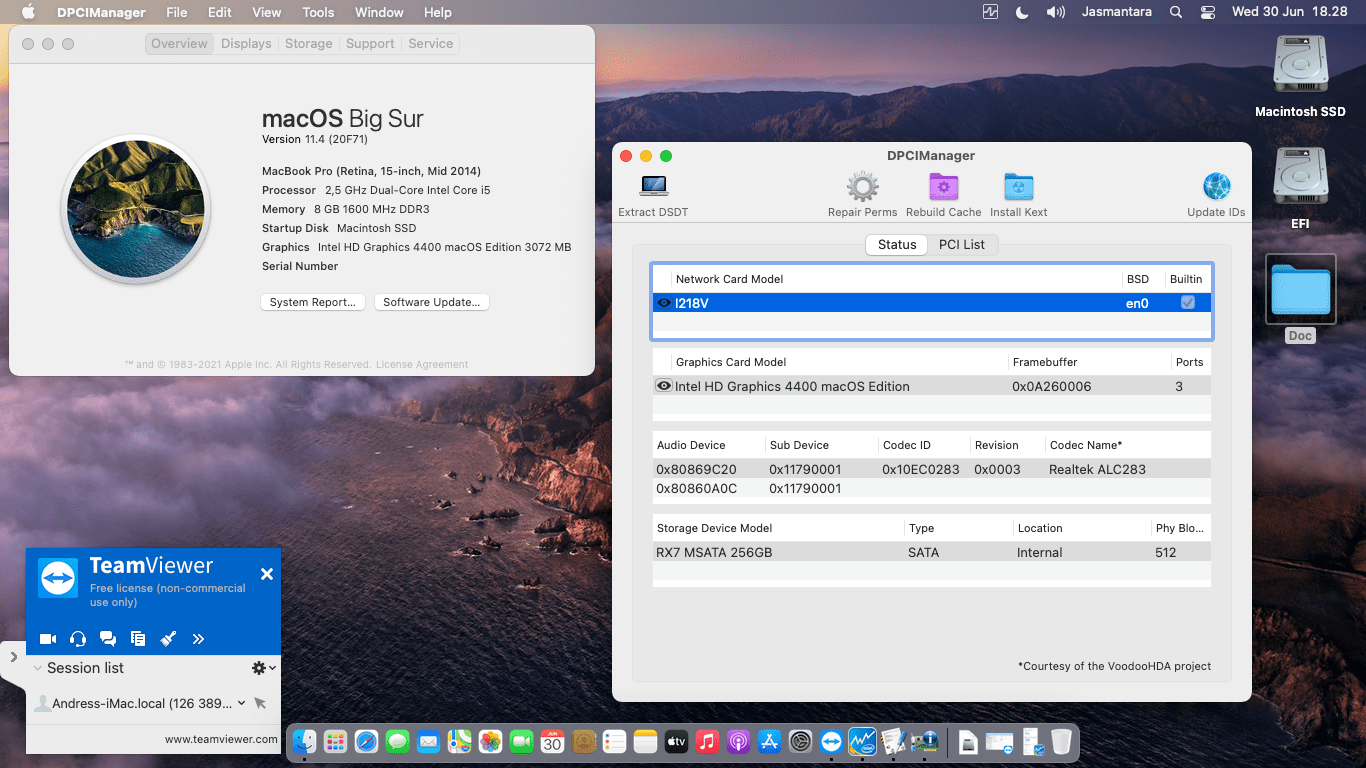Open the File menu

click(177, 12)
